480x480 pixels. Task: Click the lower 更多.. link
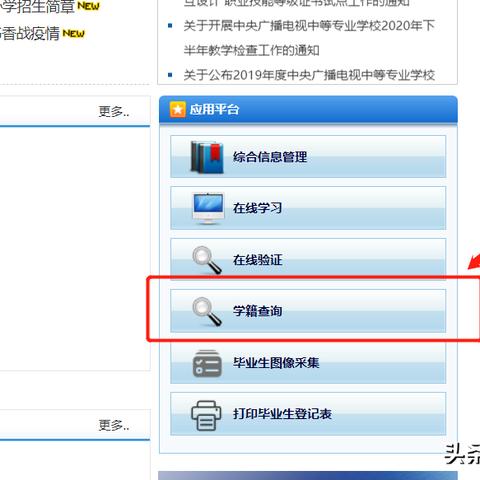pos(114,425)
